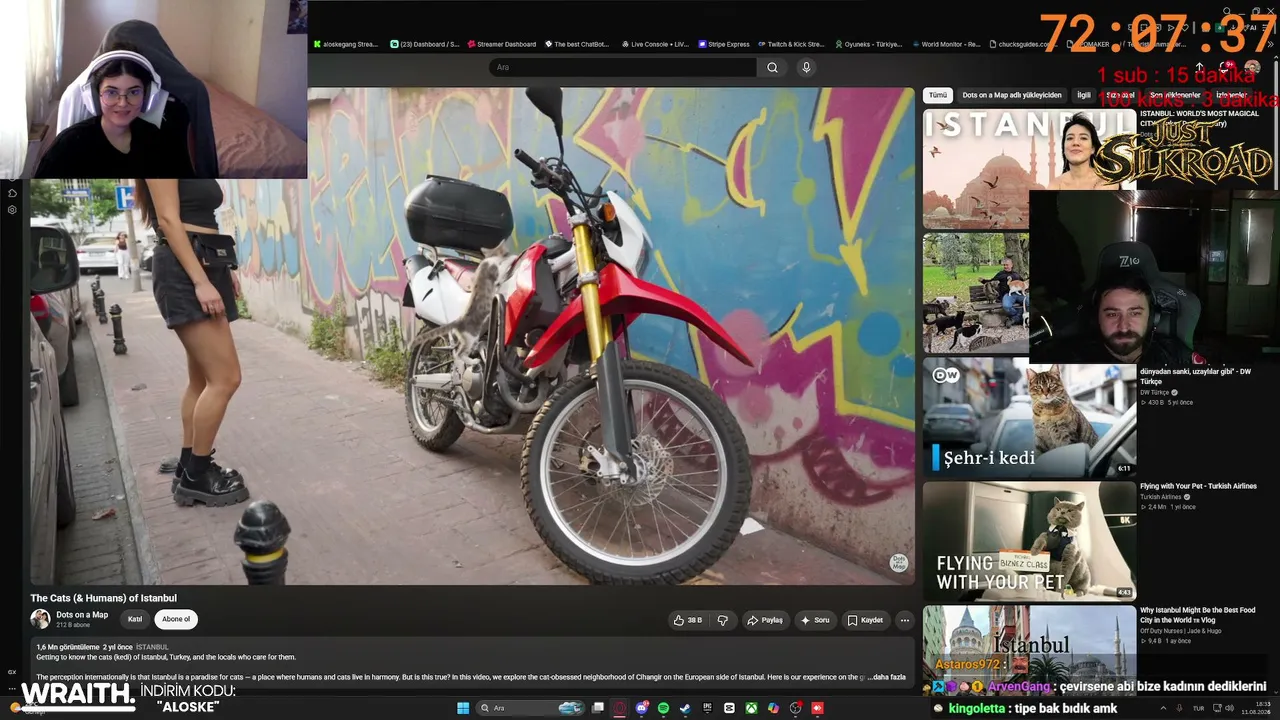Open Copilot from taskbar
This screenshot has width=1280, height=720.
coord(773,708)
